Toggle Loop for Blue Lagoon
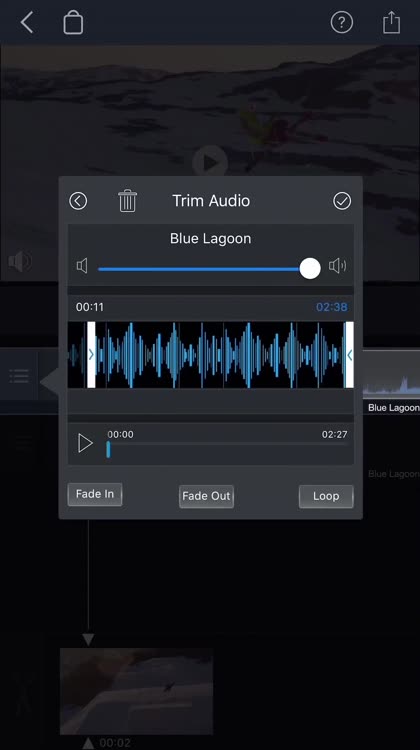The image size is (420, 750). coord(326,496)
